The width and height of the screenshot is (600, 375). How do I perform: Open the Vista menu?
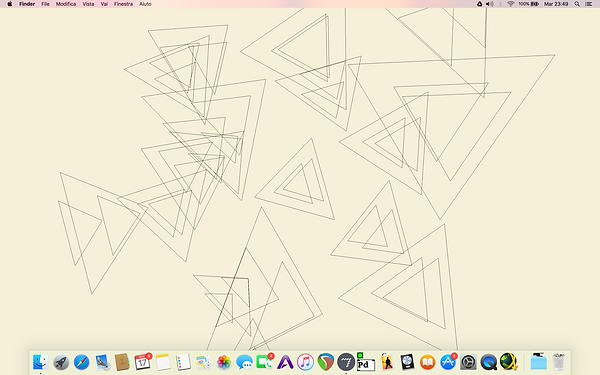point(88,4)
